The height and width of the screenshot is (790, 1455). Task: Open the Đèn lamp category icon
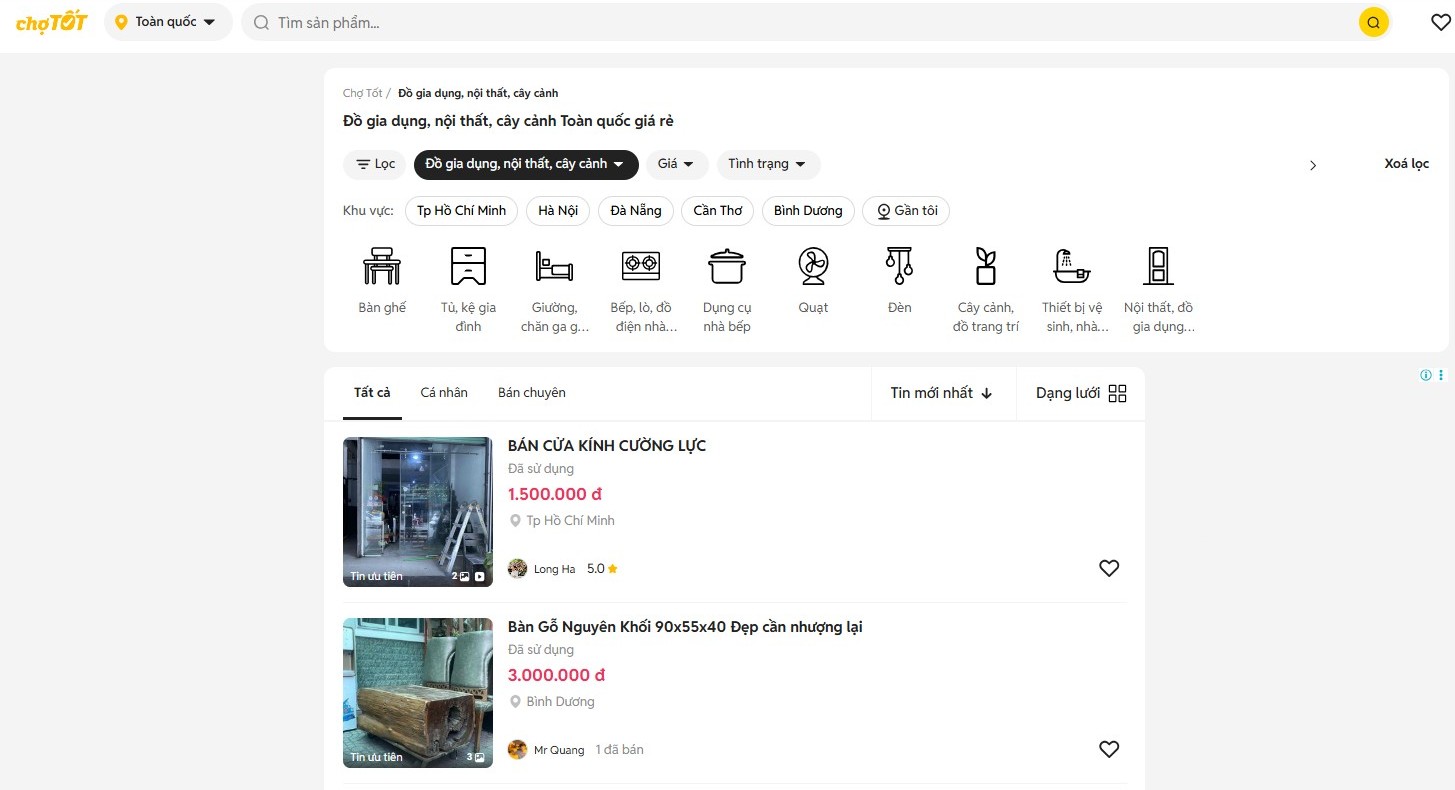899,267
